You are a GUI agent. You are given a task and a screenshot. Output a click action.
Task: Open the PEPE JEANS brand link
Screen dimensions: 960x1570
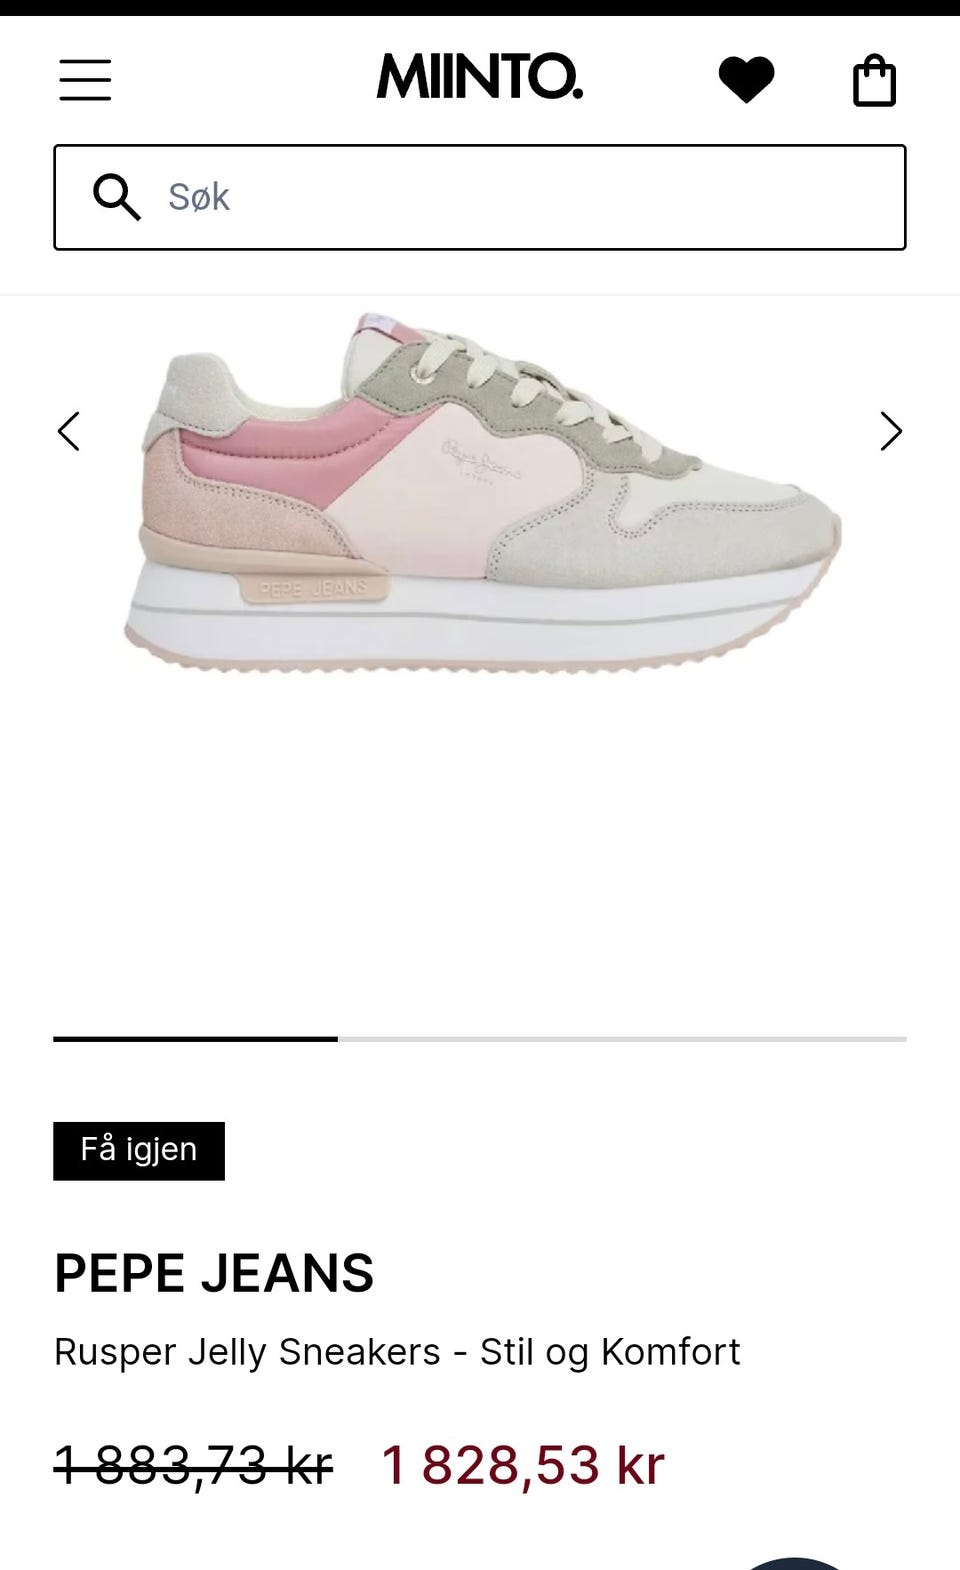tap(214, 1273)
